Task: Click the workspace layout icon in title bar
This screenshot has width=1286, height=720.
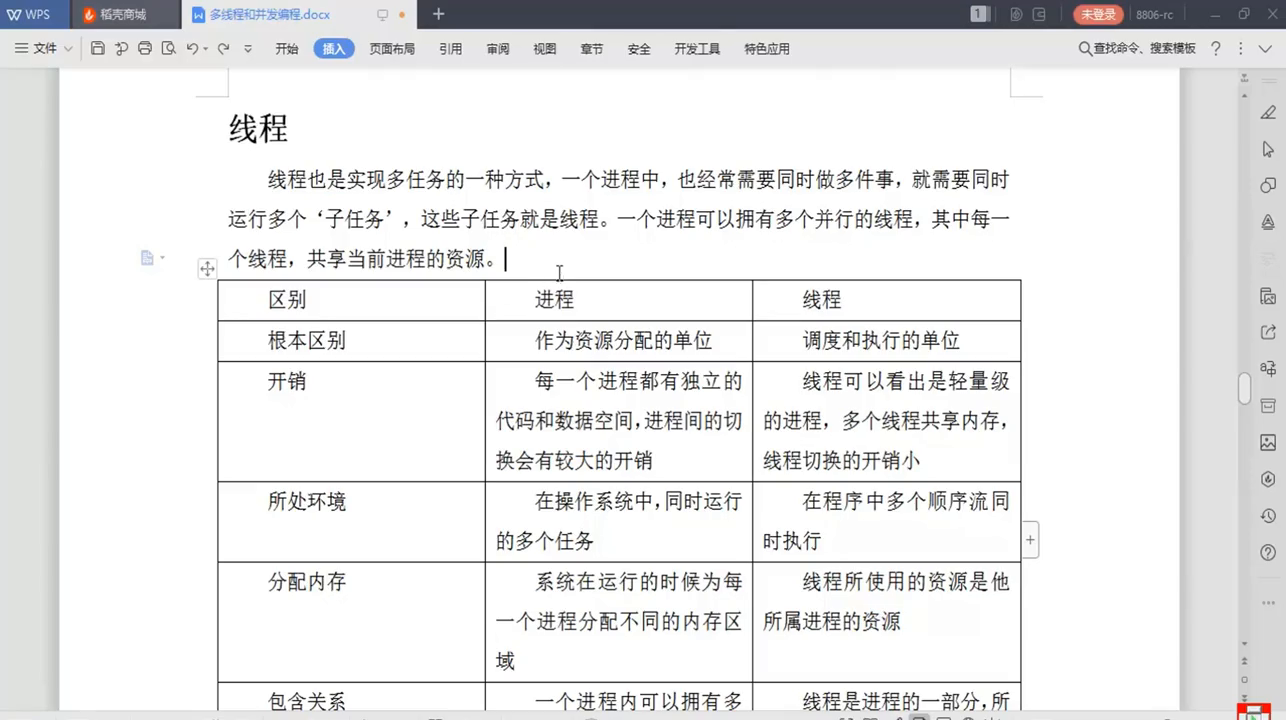Action: (x=1039, y=14)
